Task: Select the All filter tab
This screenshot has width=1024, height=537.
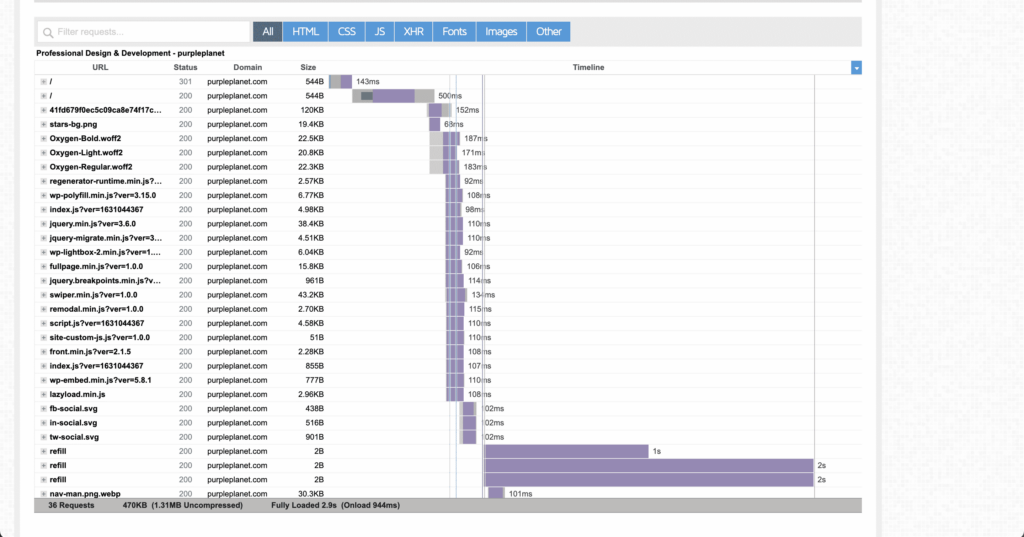Action: click(267, 32)
